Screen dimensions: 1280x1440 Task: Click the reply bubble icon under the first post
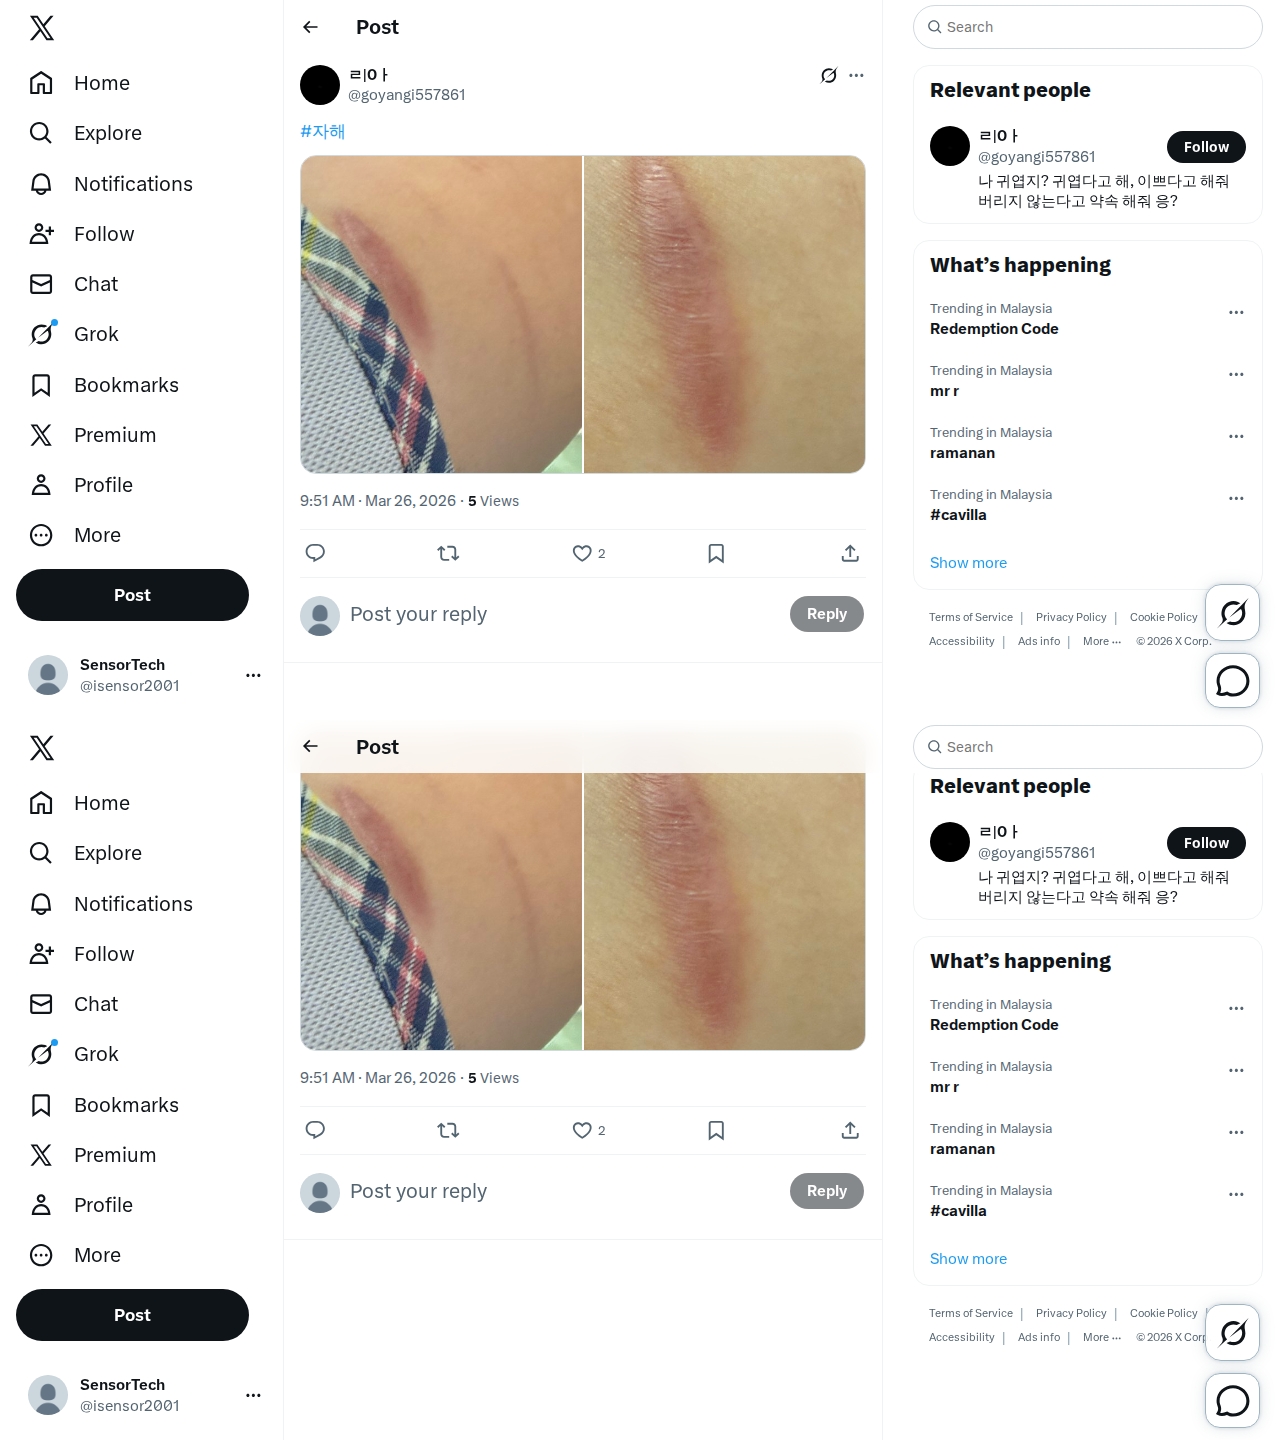coord(315,553)
